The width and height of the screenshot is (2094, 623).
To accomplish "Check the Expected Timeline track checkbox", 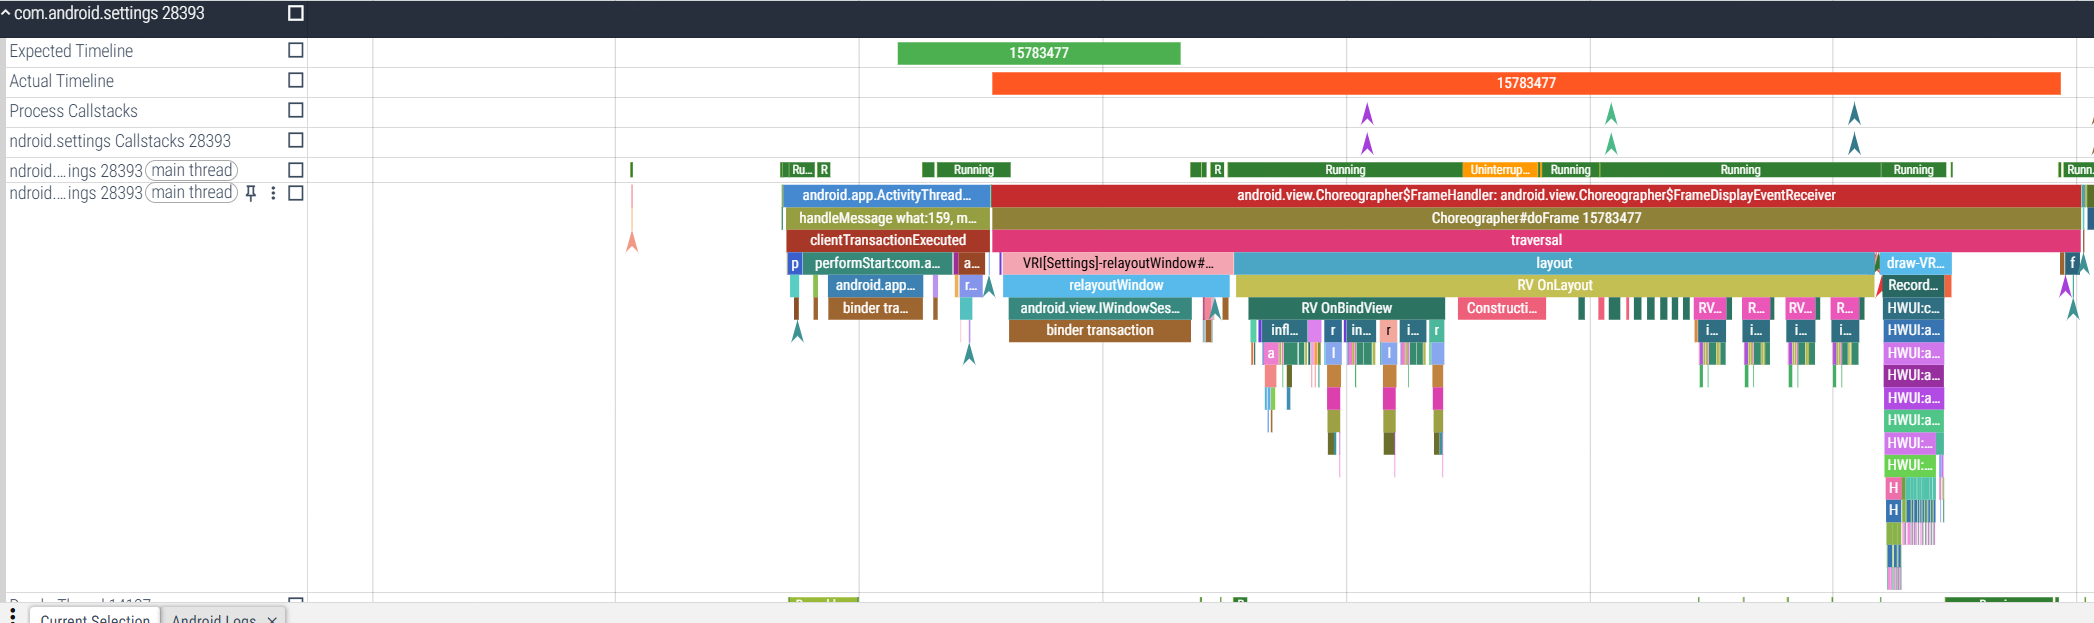I will tap(296, 50).
